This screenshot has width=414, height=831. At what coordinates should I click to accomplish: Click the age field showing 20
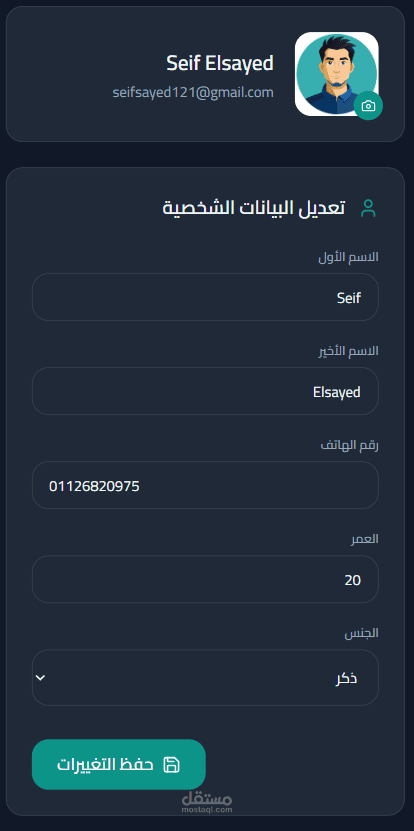click(205, 579)
